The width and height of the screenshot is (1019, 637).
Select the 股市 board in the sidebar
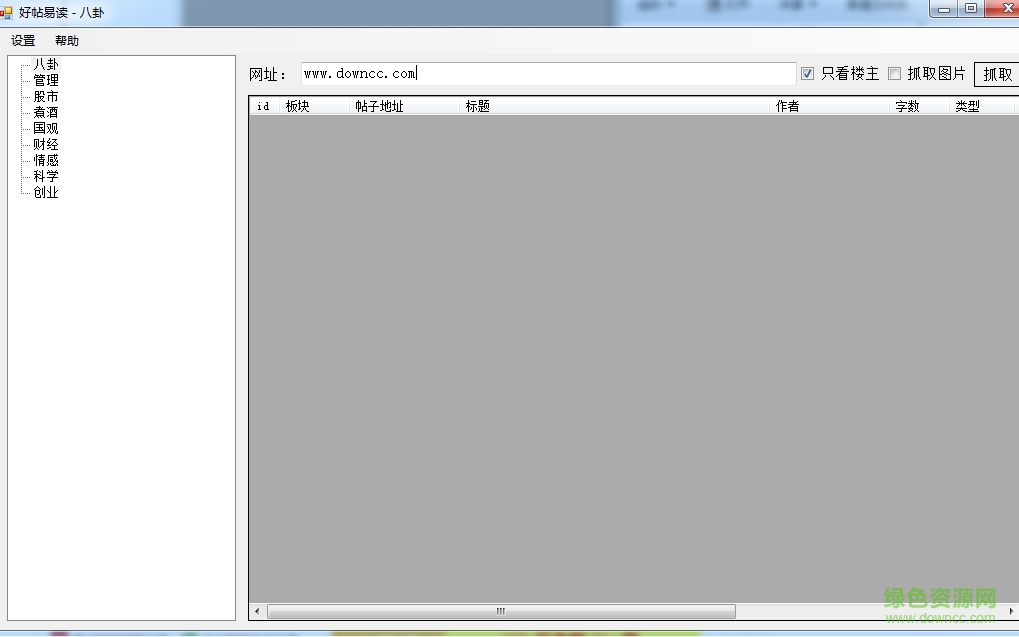coord(44,96)
